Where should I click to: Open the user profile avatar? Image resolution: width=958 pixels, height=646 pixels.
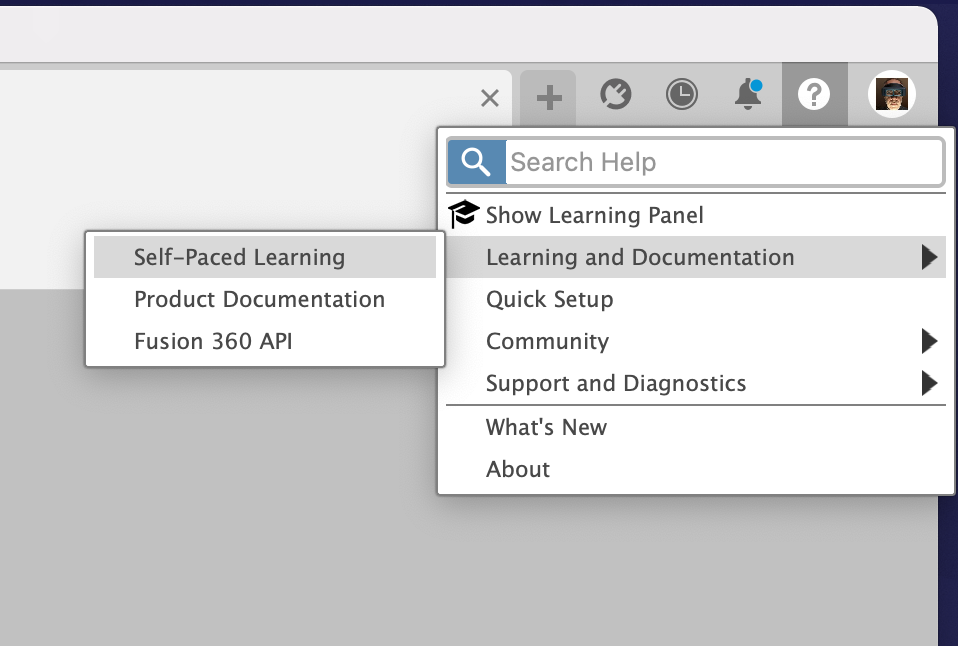click(891, 95)
